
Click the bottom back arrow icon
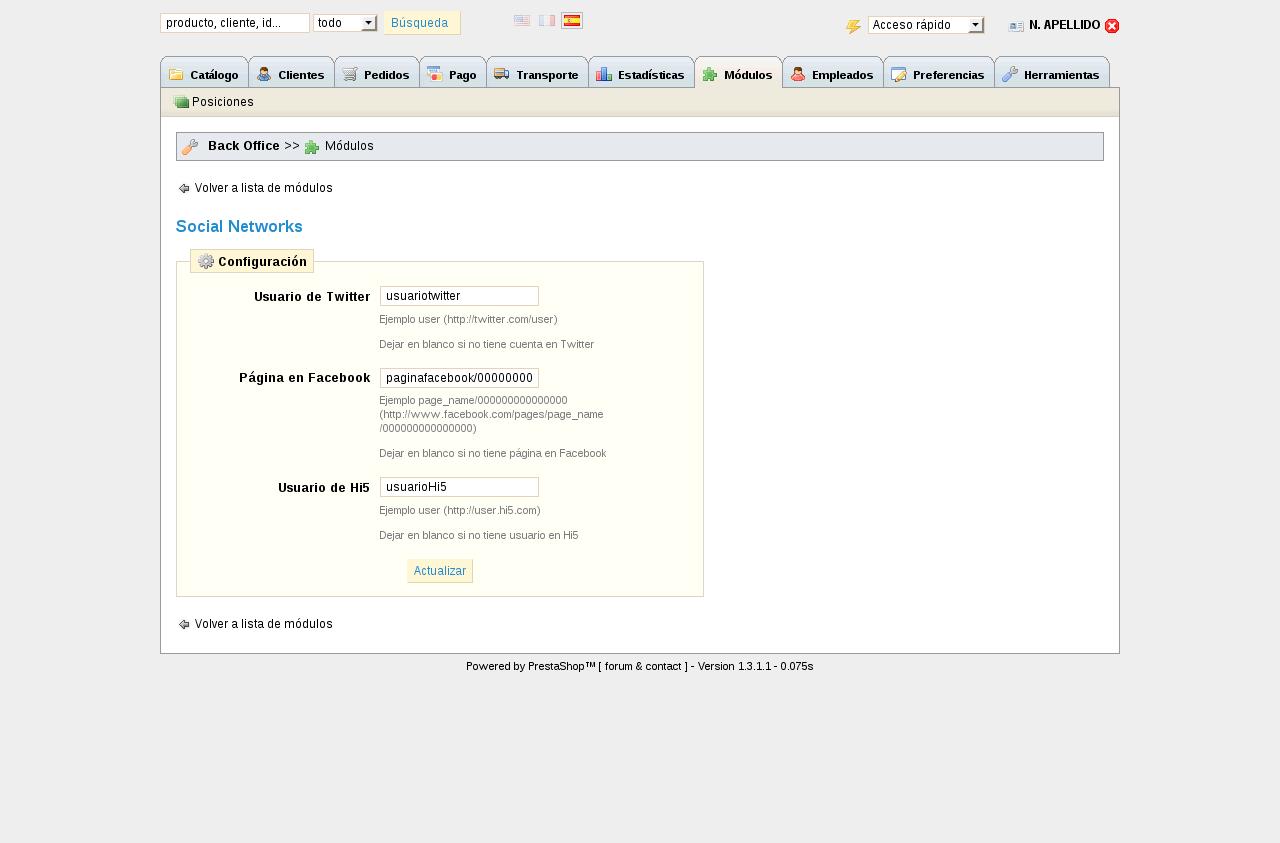(x=184, y=624)
